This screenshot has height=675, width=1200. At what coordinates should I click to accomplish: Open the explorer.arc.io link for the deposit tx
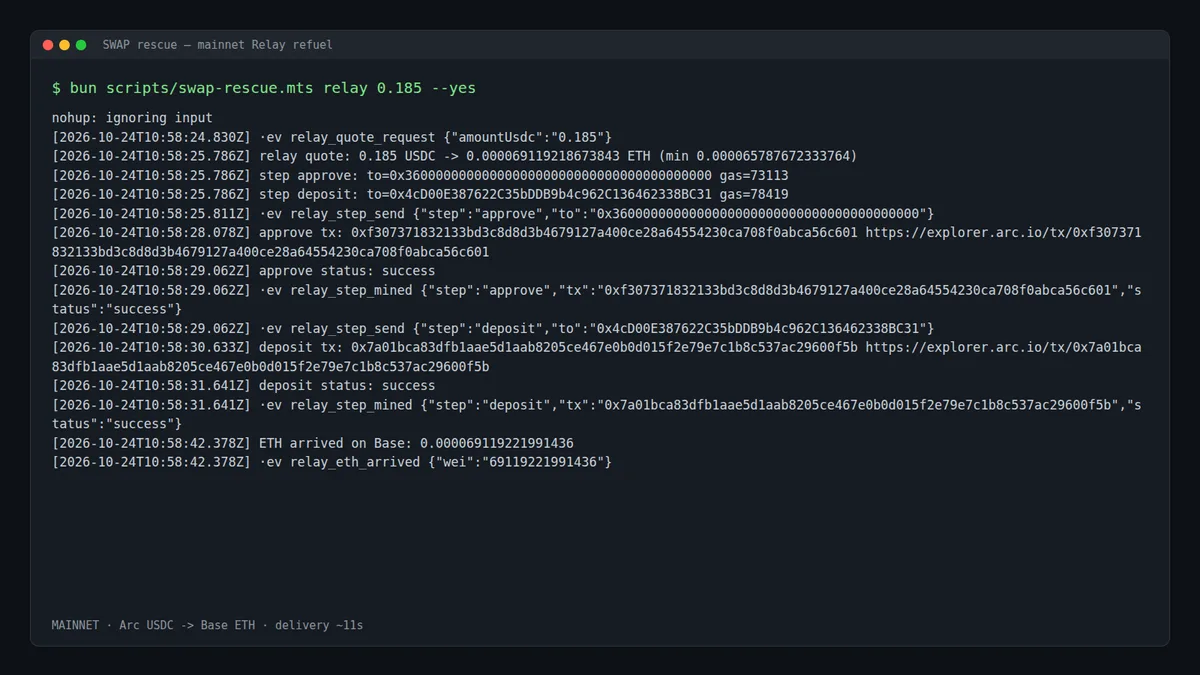coord(1004,347)
